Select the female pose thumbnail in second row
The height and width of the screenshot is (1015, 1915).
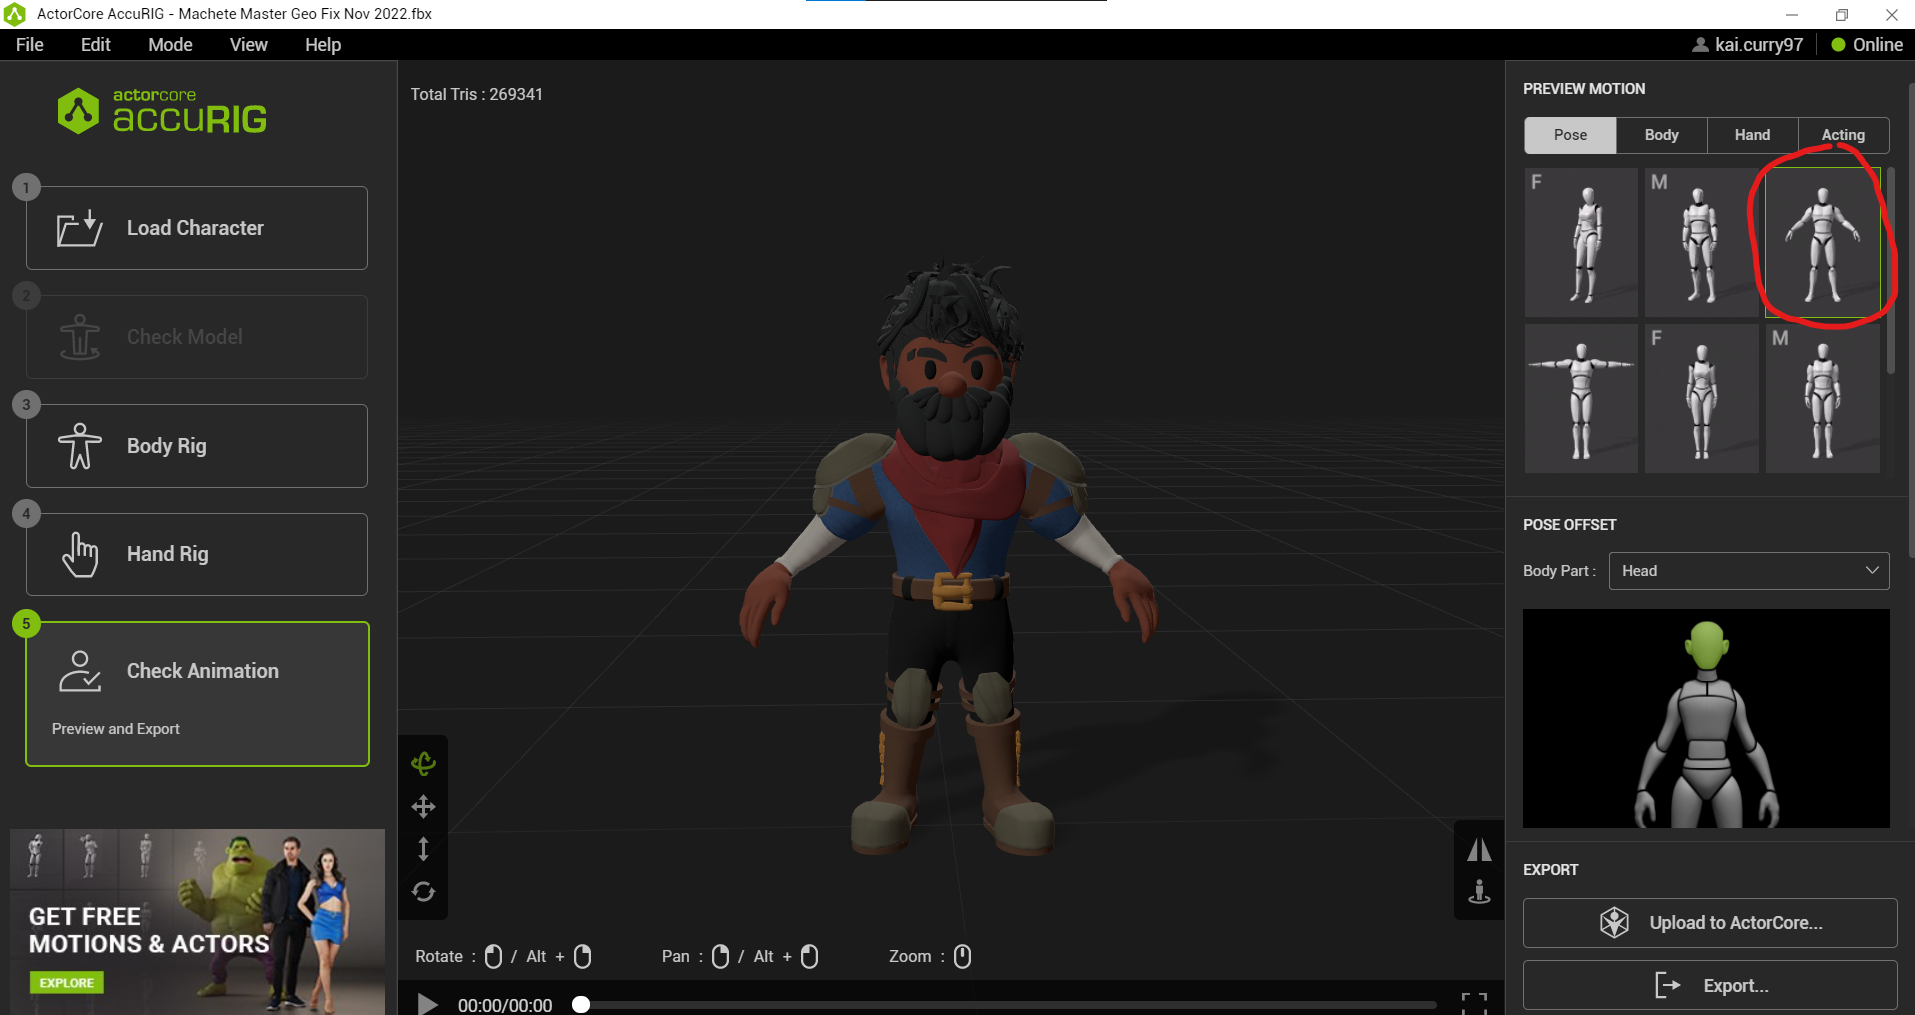pos(1701,398)
